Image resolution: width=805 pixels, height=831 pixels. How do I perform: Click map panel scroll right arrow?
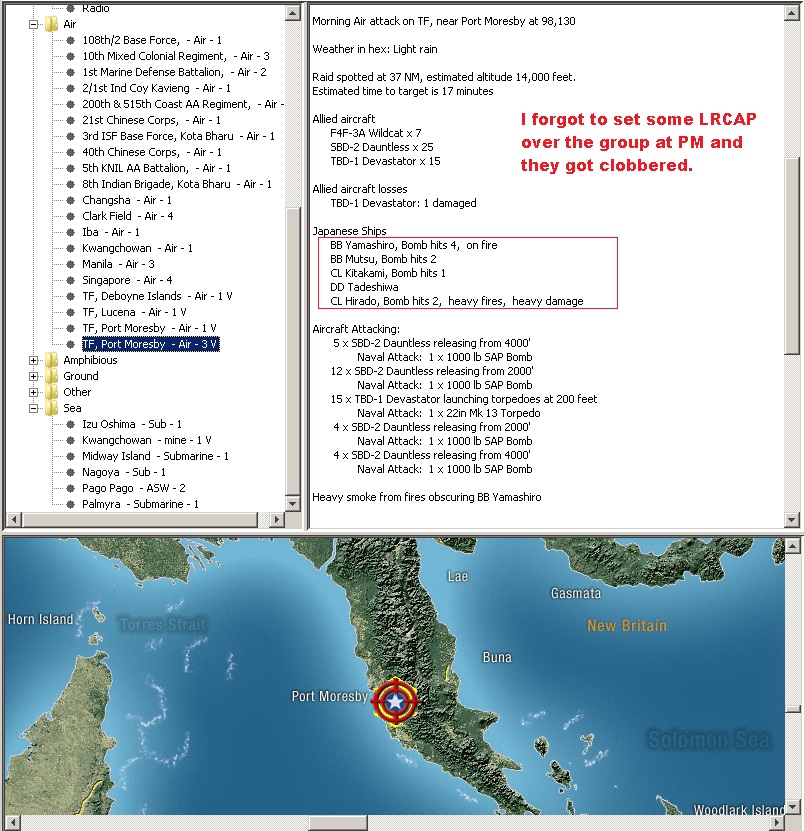tap(777, 823)
